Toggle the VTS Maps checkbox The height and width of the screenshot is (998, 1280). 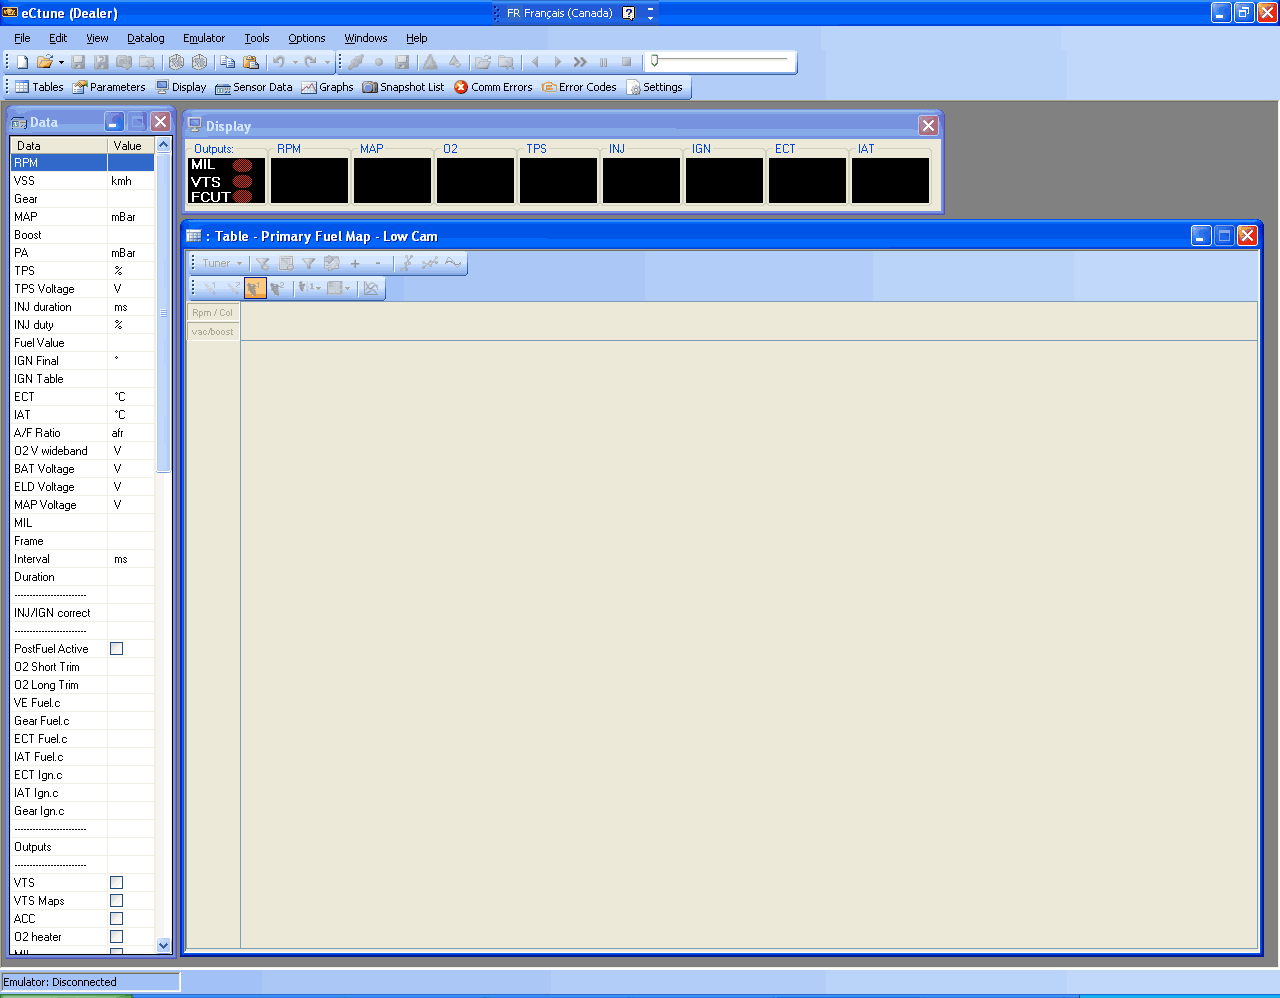point(116,901)
